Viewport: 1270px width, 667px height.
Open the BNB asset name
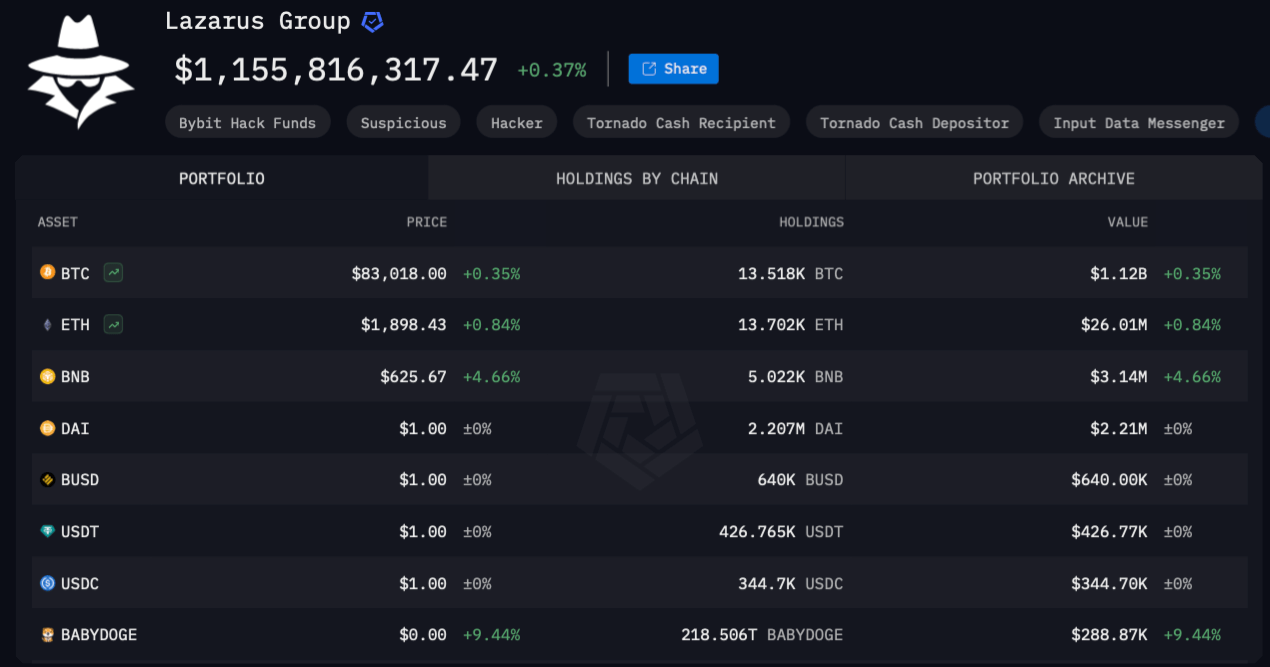tap(75, 377)
